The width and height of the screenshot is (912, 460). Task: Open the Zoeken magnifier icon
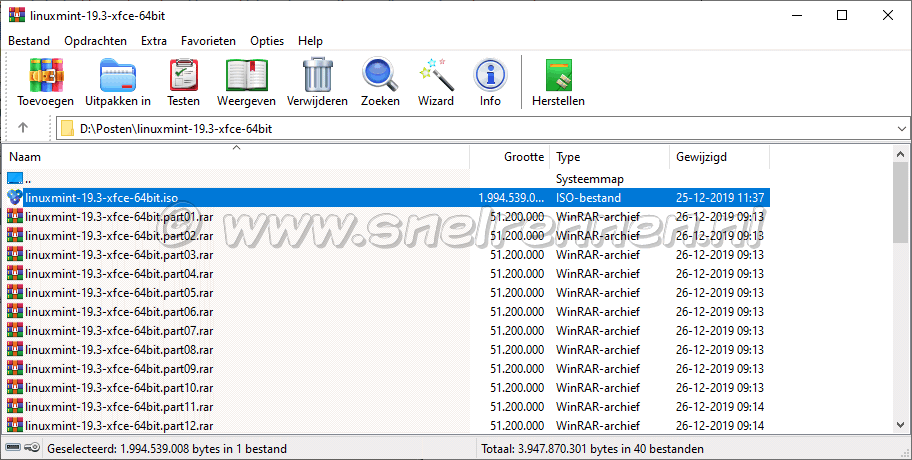tap(380, 75)
